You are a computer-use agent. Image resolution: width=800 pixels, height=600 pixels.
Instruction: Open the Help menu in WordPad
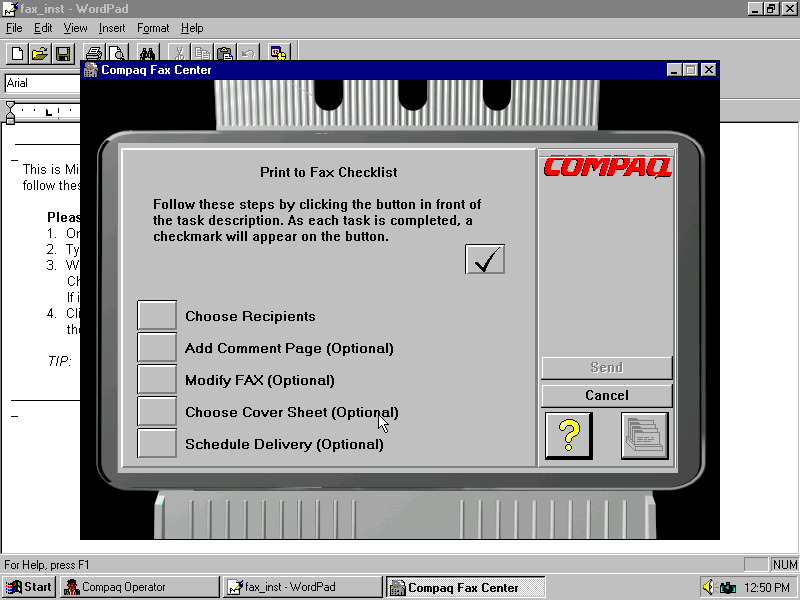192,28
